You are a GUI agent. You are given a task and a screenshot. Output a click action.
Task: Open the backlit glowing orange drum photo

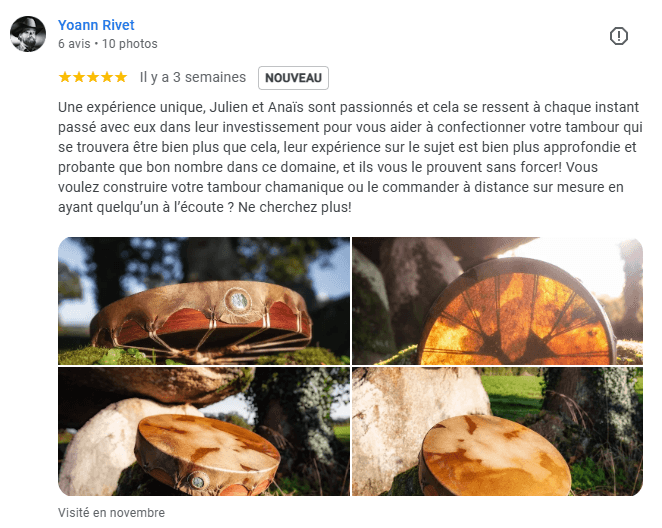pyautogui.click(x=497, y=301)
